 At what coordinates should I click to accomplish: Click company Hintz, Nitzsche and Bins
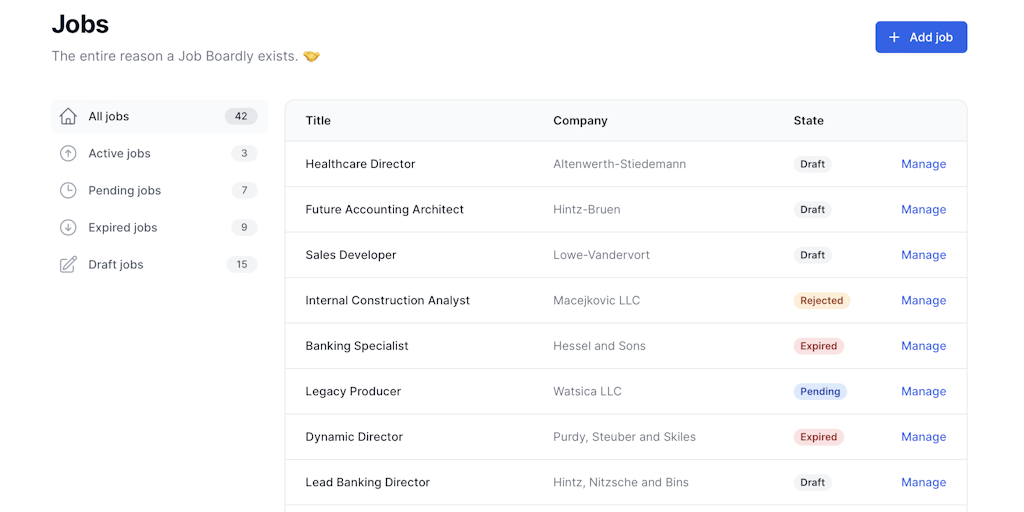pyautogui.click(x=621, y=483)
